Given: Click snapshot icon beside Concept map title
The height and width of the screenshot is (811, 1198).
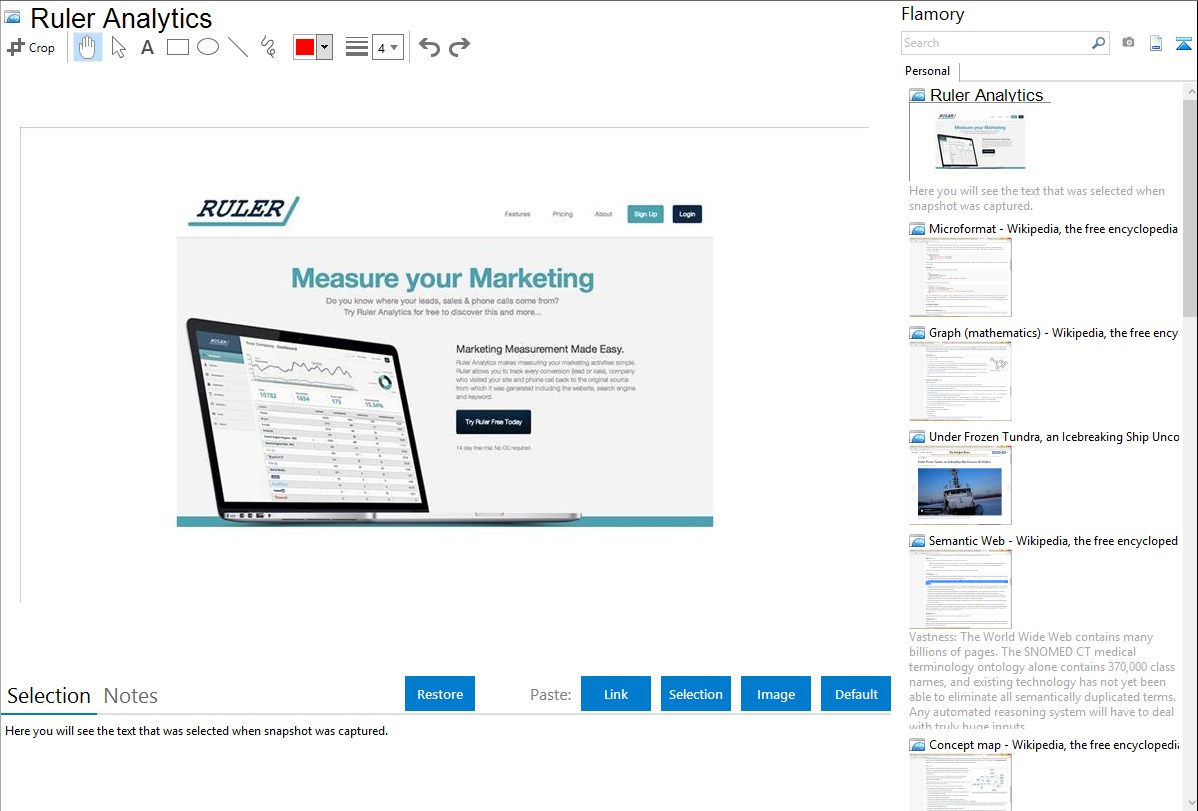Looking at the screenshot, I should pyautogui.click(x=917, y=745).
